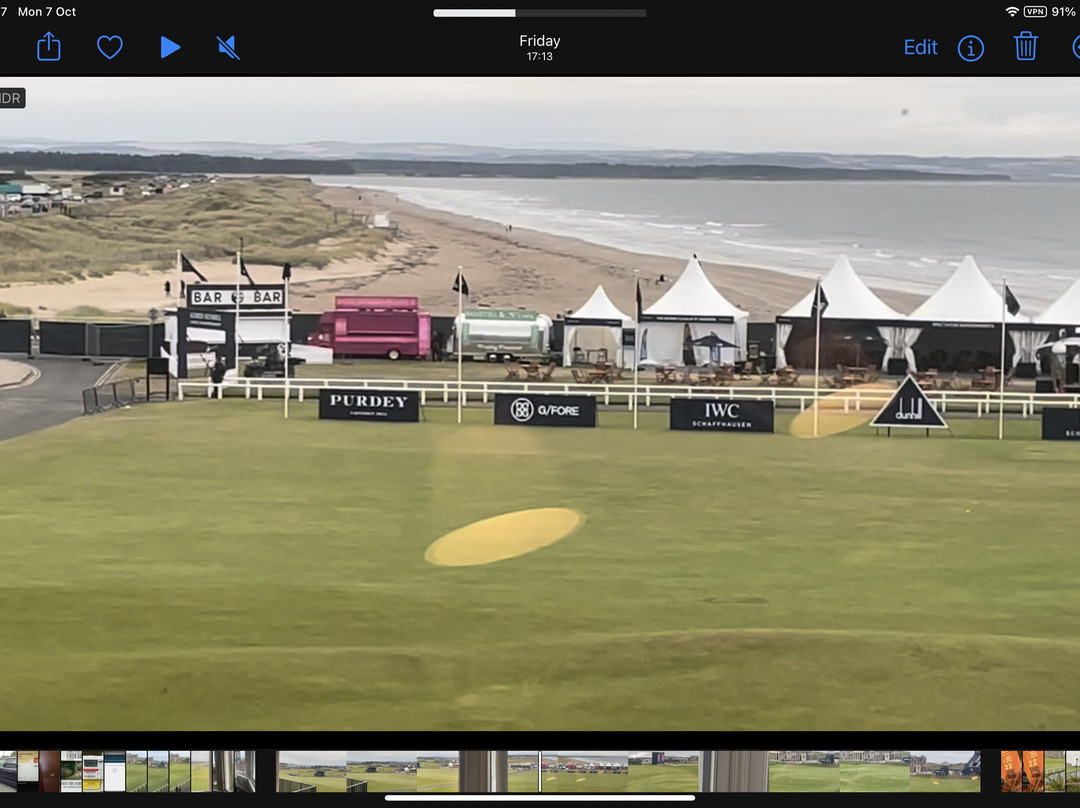
Task: Tap the home indicator bar
Action: [x=539, y=798]
